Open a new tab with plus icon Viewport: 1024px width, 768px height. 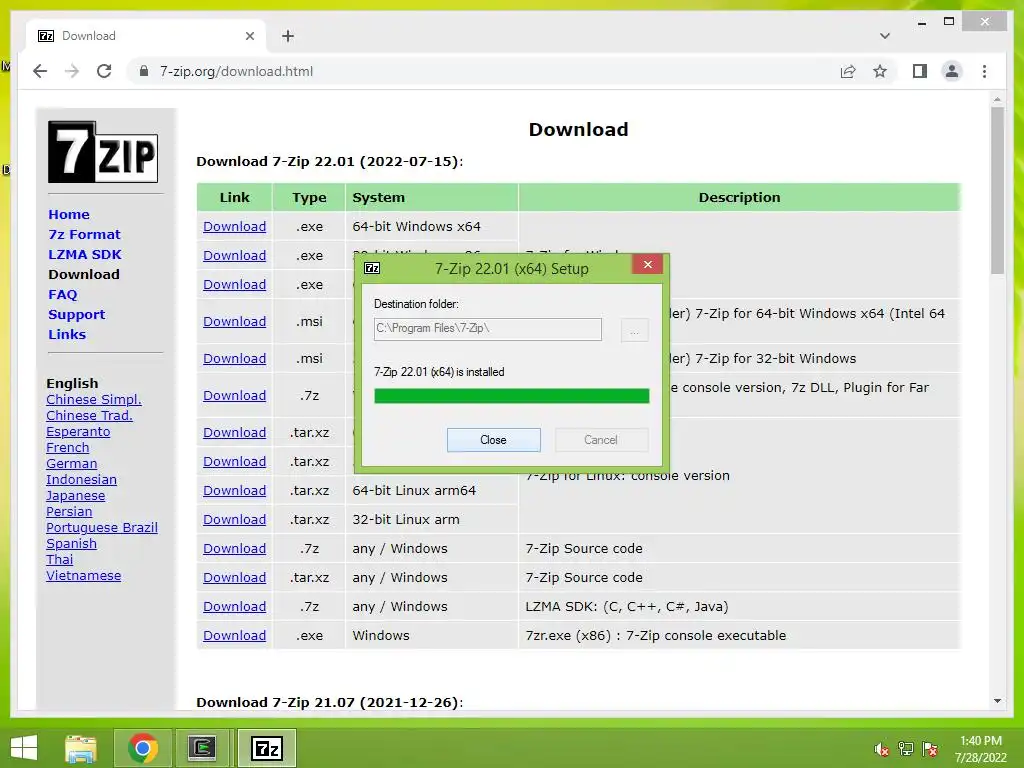click(288, 36)
